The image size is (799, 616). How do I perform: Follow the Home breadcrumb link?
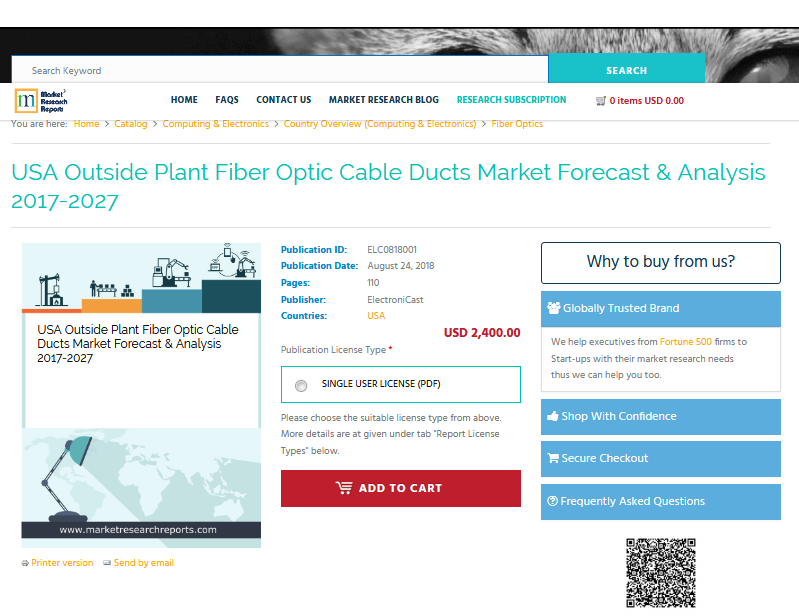(x=86, y=124)
